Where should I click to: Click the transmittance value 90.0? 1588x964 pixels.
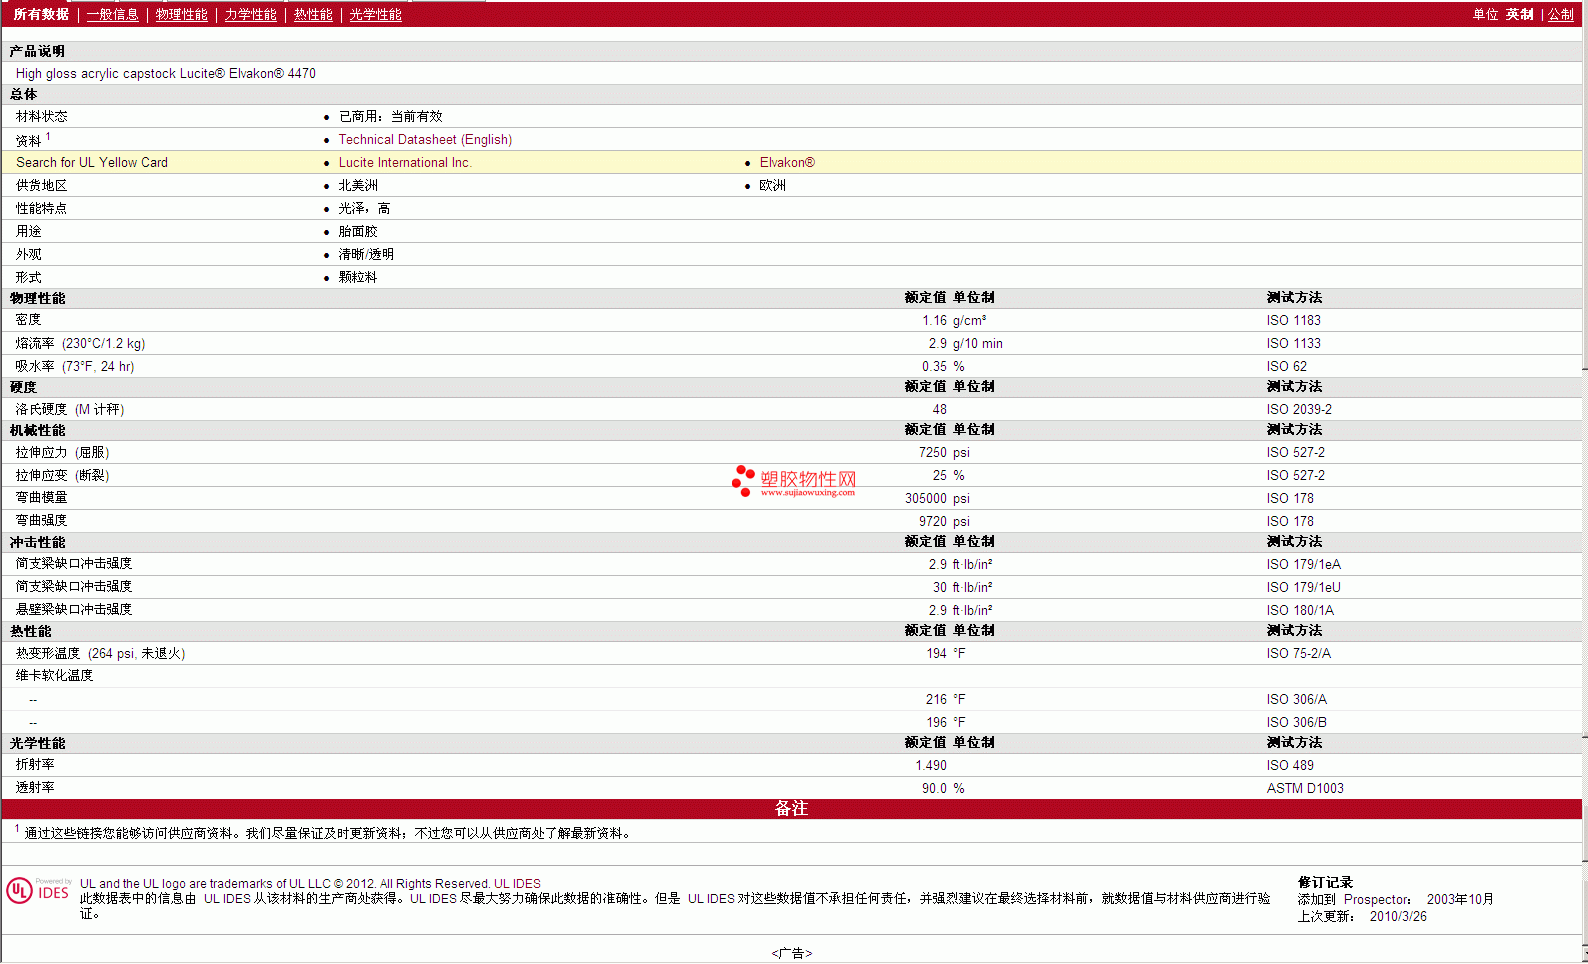coord(934,789)
